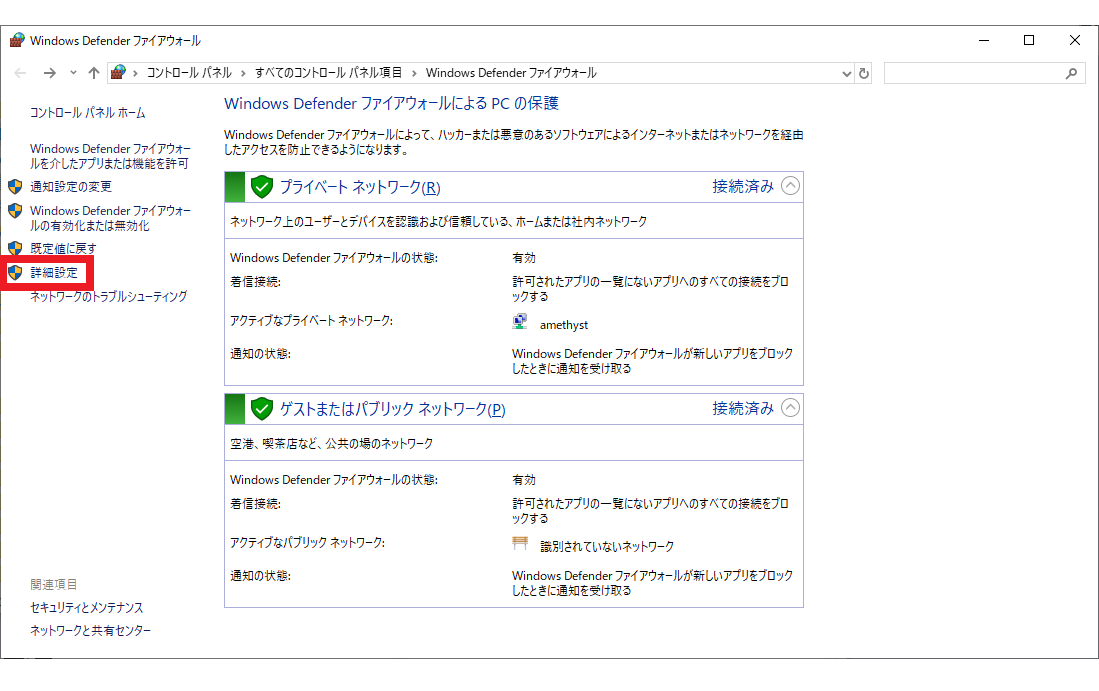This screenshot has width=1099, height=691.
Task: Go up one level with the up arrow
Action: tap(94, 73)
